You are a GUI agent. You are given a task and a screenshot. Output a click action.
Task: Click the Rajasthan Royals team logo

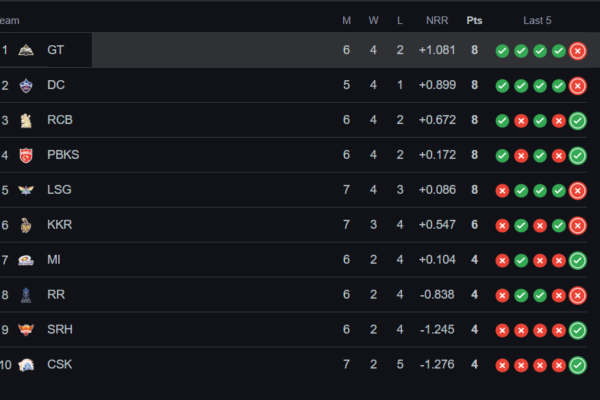pyautogui.click(x=26, y=295)
